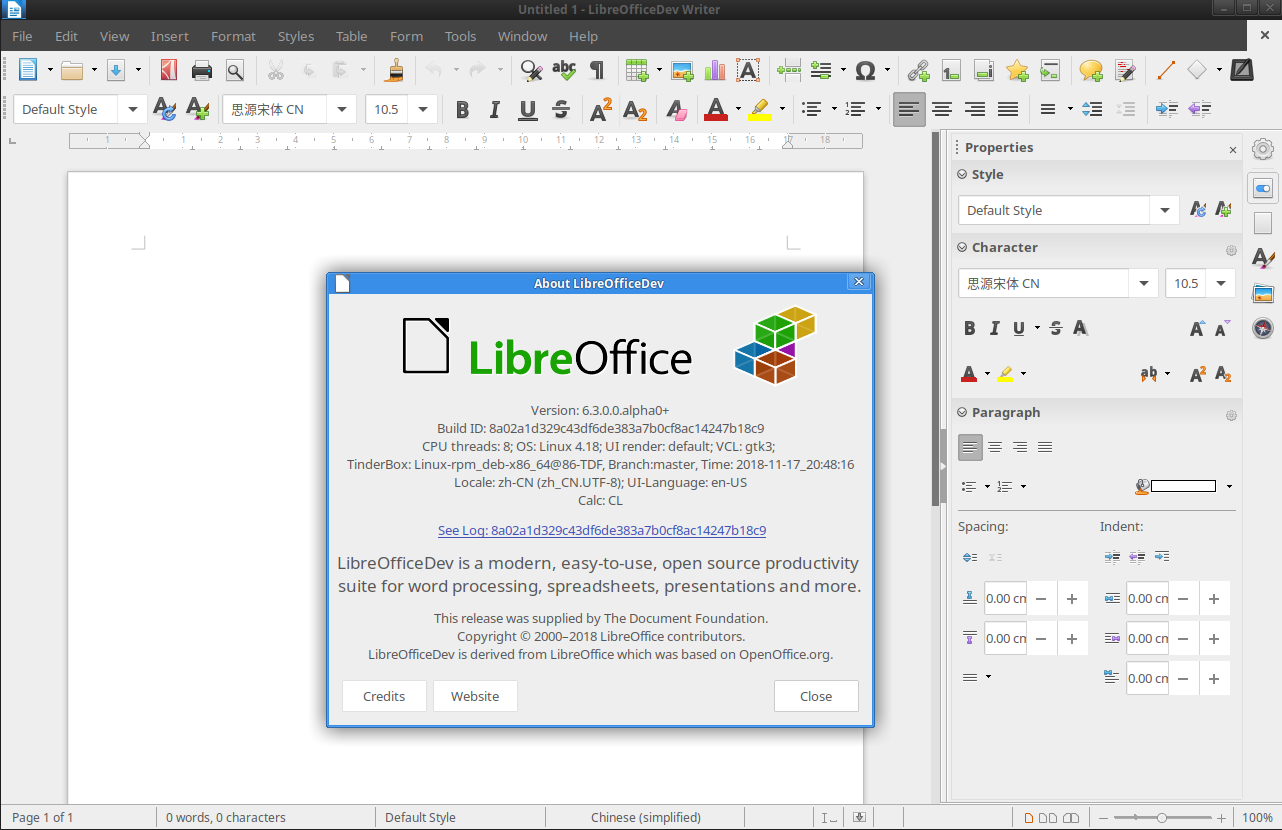Viewport: 1282px width, 830px height.
Task: Open the See Log build link
Action: [x=602, y=530]
